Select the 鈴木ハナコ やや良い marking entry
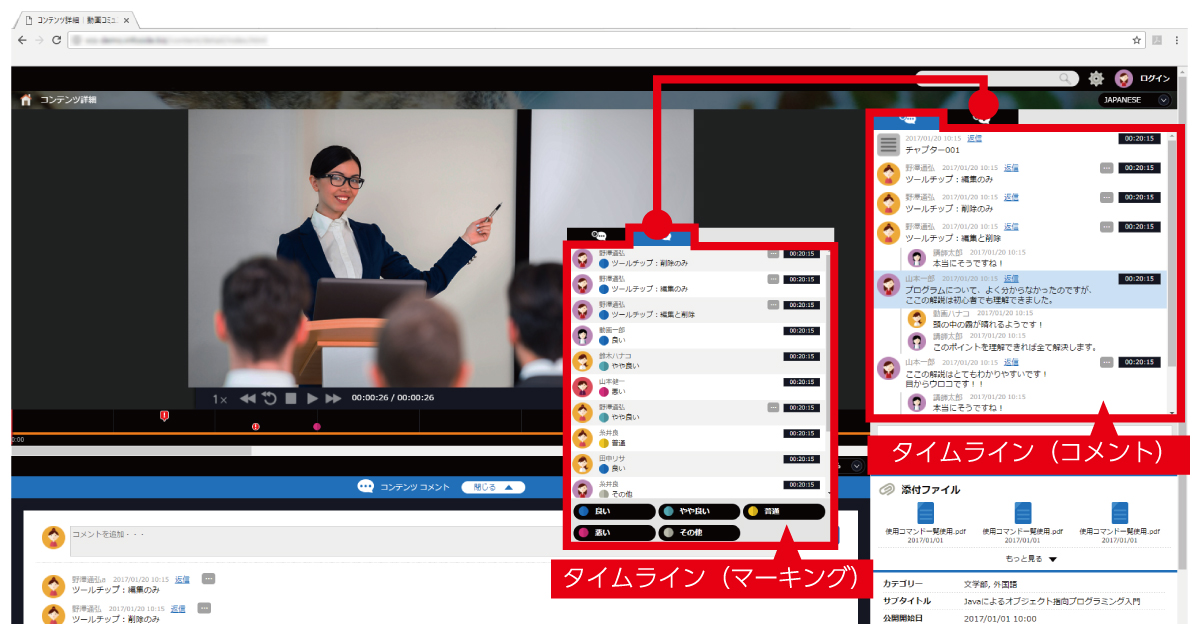The width and height of the screenshot is (1200, 624). click(x=698, y=362)
